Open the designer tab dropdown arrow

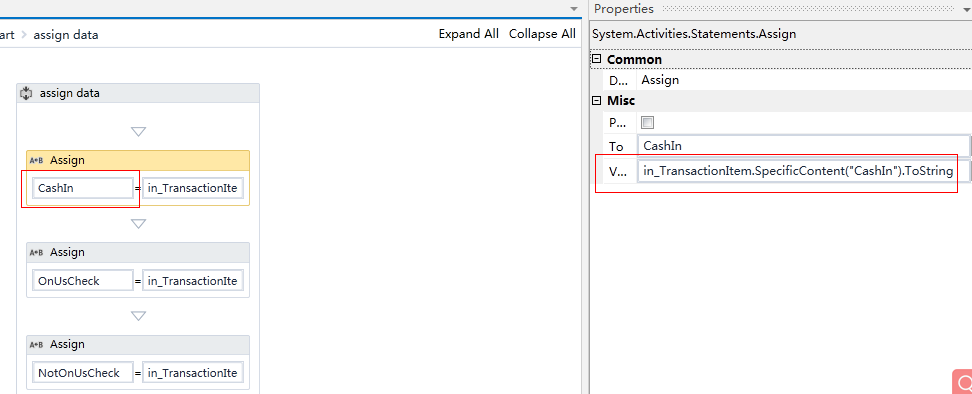[573, 9]
